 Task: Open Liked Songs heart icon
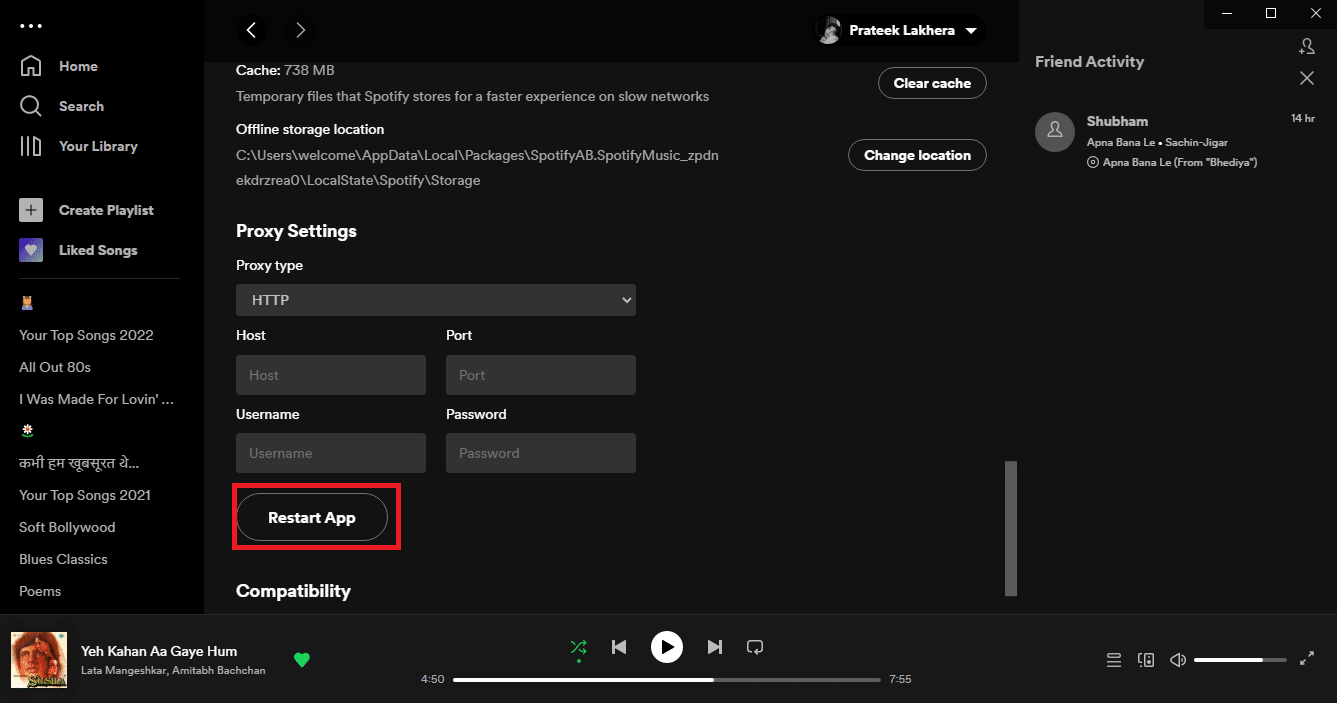[x=31, y=250]
